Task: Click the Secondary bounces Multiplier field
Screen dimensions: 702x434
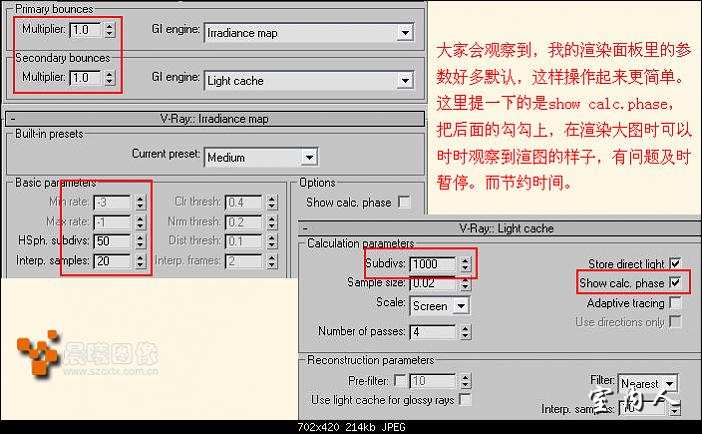Action: point(86,77)
